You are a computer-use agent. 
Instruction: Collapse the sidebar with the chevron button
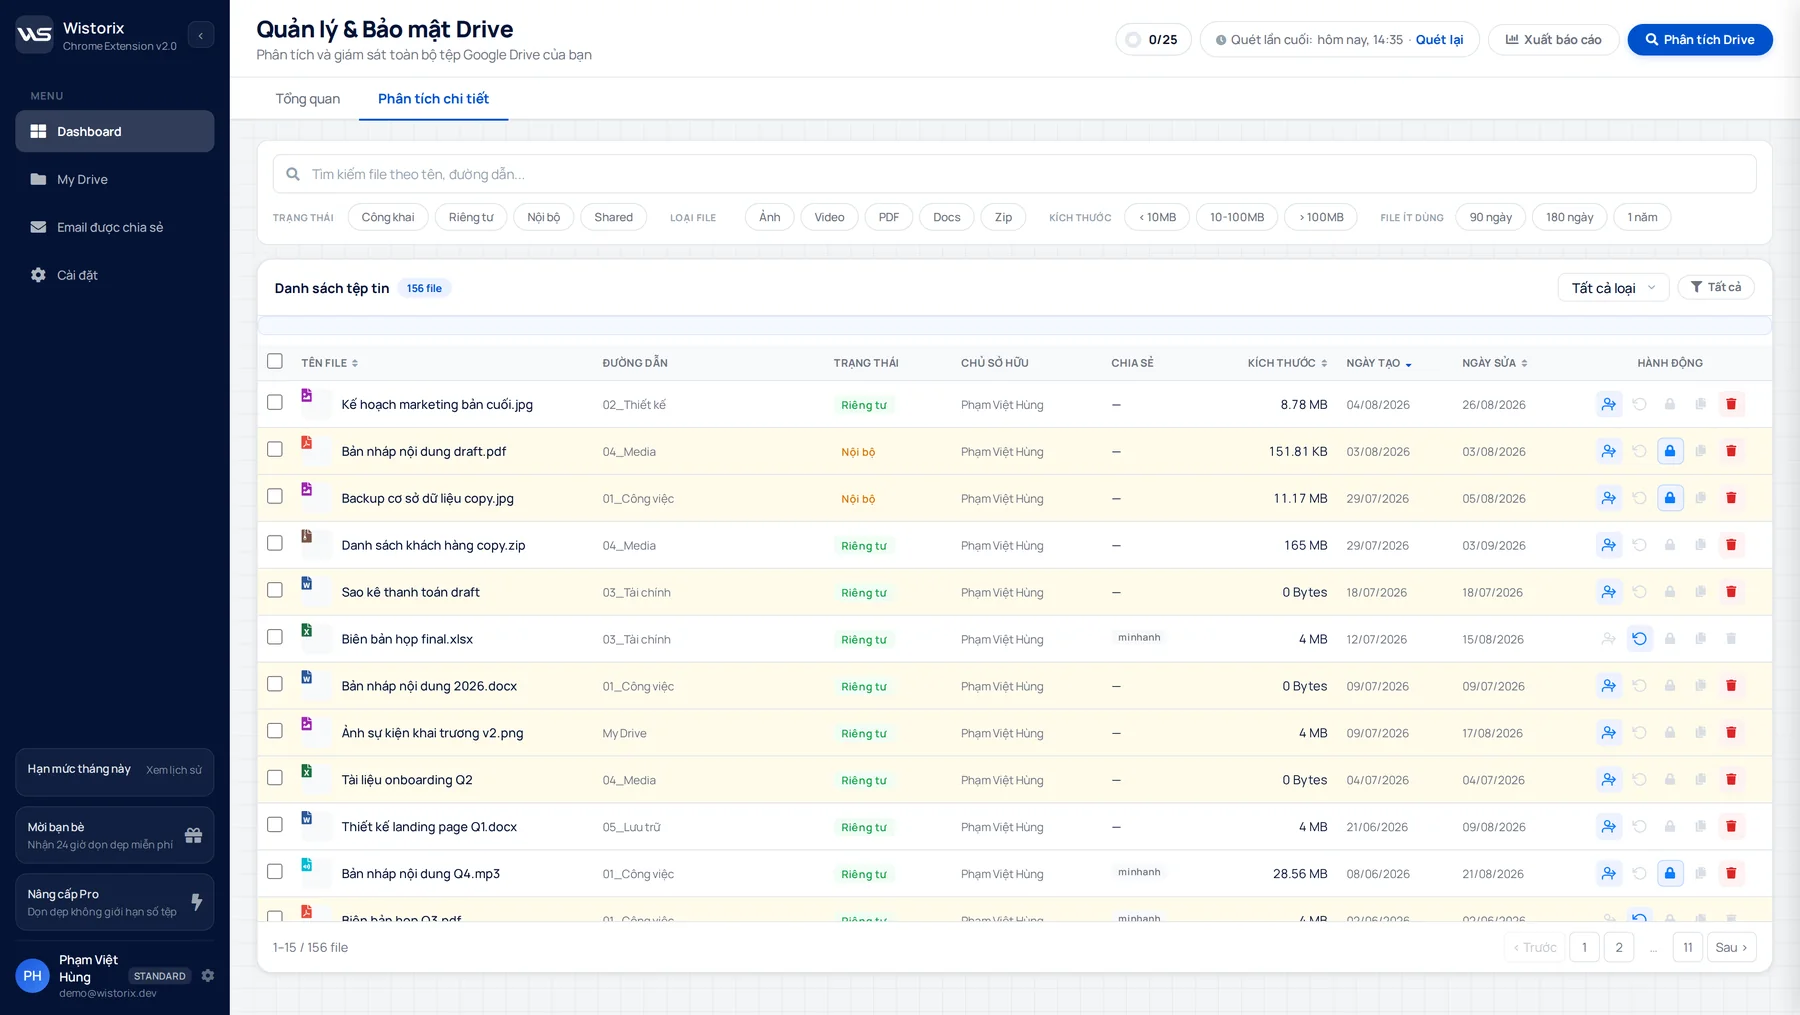[200, 36]
